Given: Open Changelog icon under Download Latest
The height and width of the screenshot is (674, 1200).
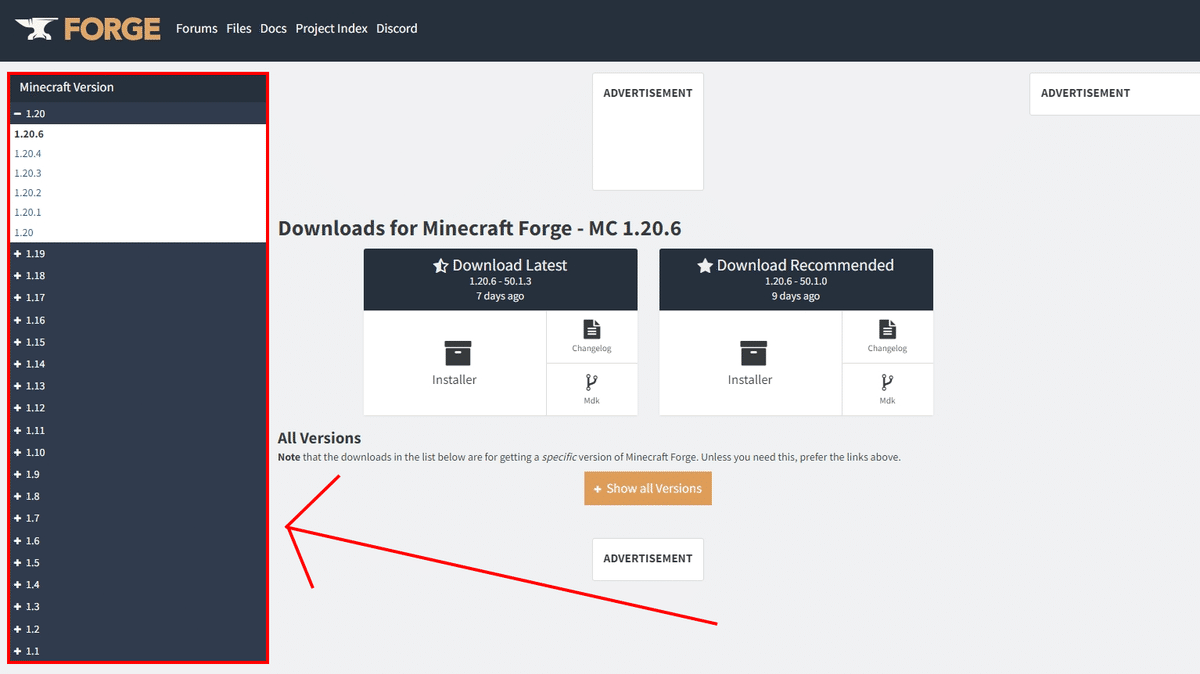Looking at the screenshot, I should [x=591, y=329].
